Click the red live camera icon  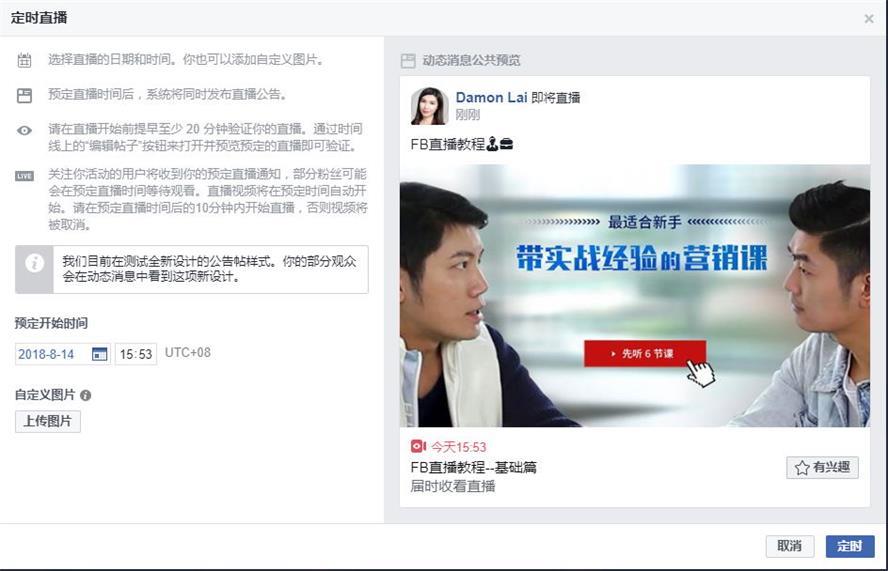pos(418,446)
